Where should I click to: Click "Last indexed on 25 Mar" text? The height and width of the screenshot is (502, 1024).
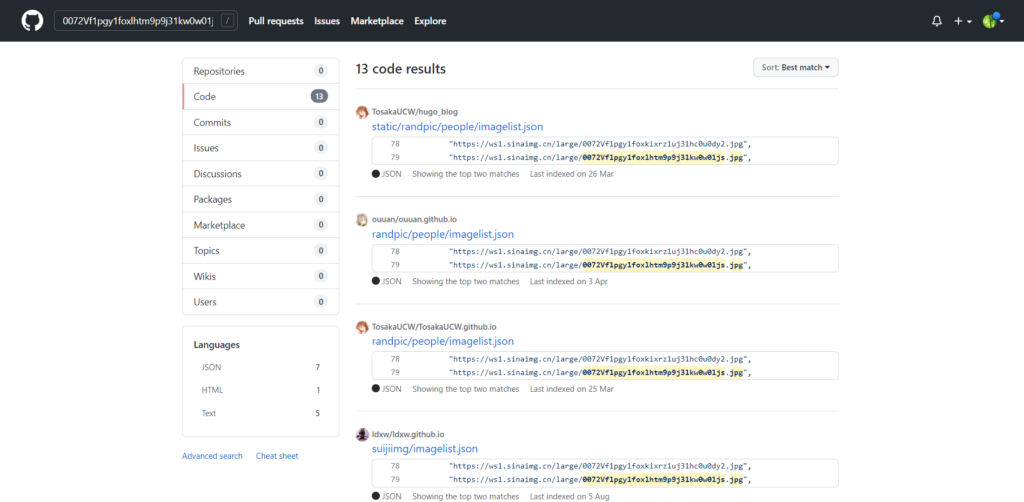[571, 389]
